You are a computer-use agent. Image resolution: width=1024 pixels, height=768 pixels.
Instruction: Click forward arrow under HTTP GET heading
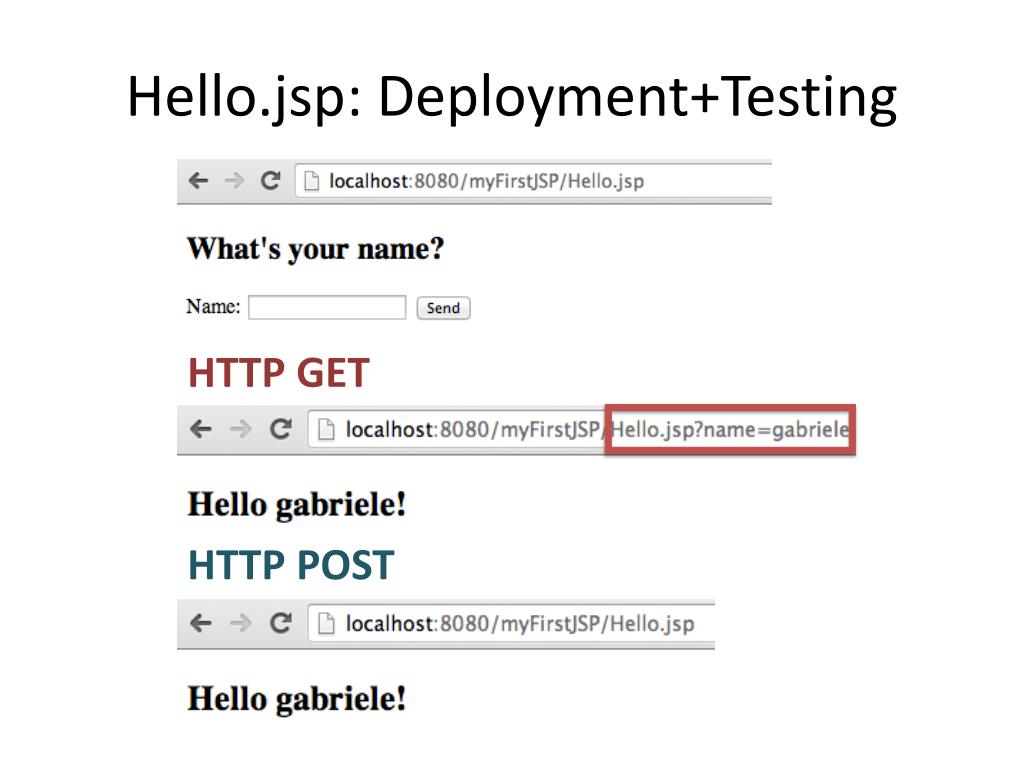point(240,429)
